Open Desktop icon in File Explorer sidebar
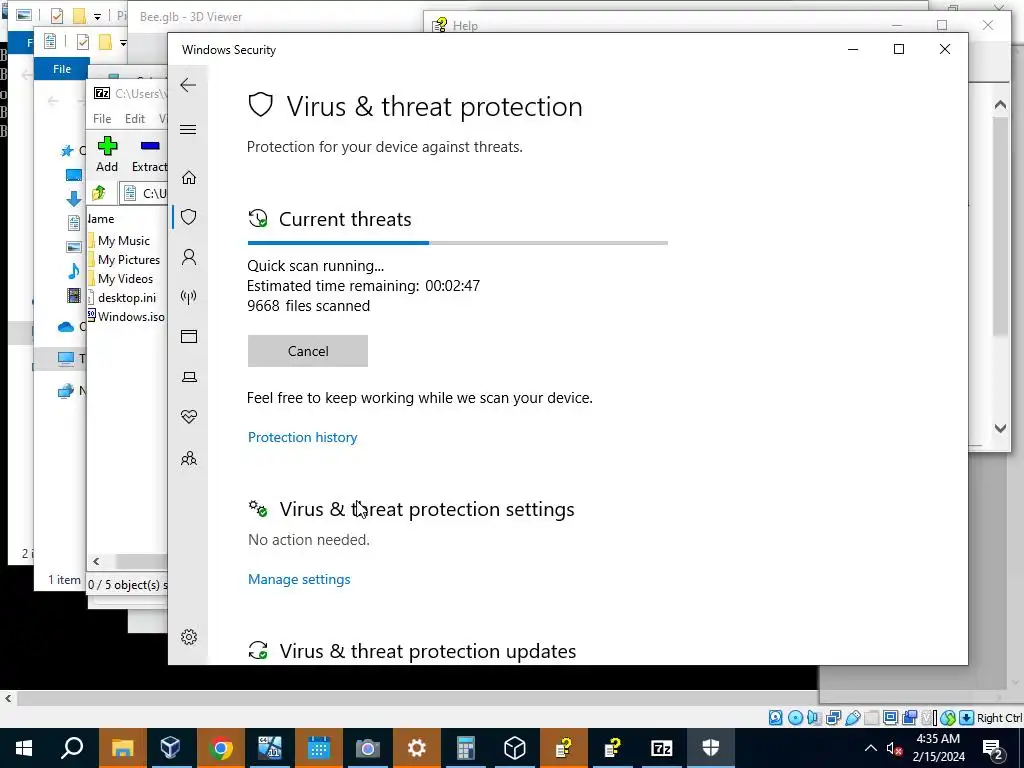Viewport: 1024px width, 768px height. coord(74,175)
